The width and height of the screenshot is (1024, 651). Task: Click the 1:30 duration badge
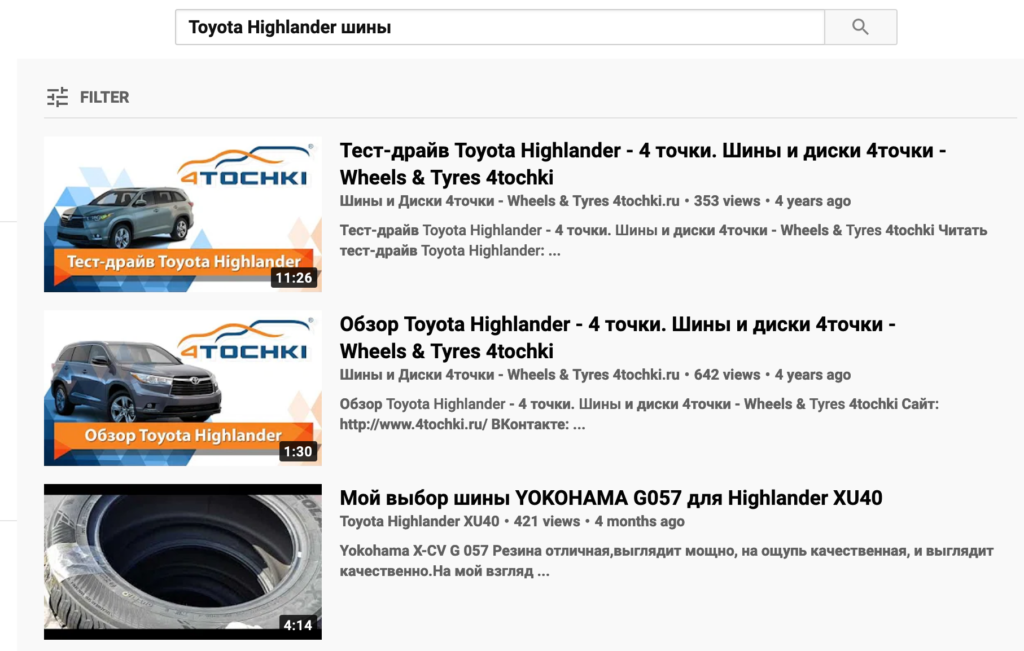point(298,452)
